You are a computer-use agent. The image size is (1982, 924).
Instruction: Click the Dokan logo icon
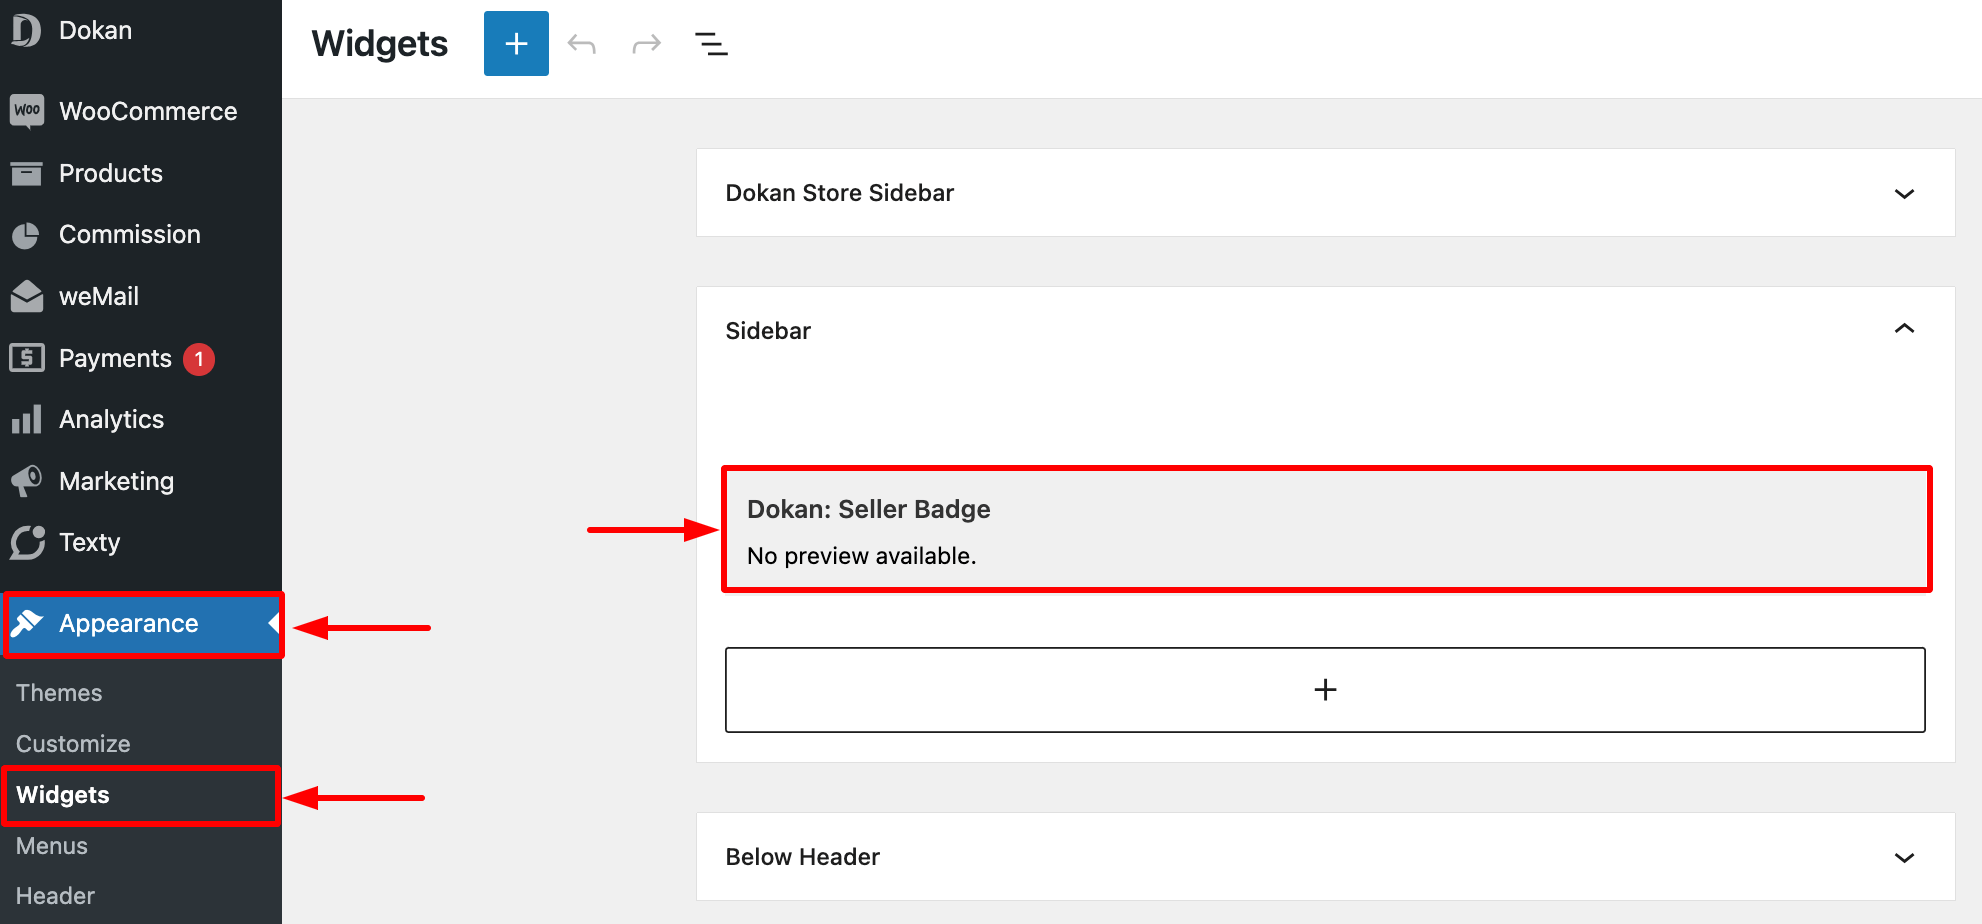click(25, 30)
